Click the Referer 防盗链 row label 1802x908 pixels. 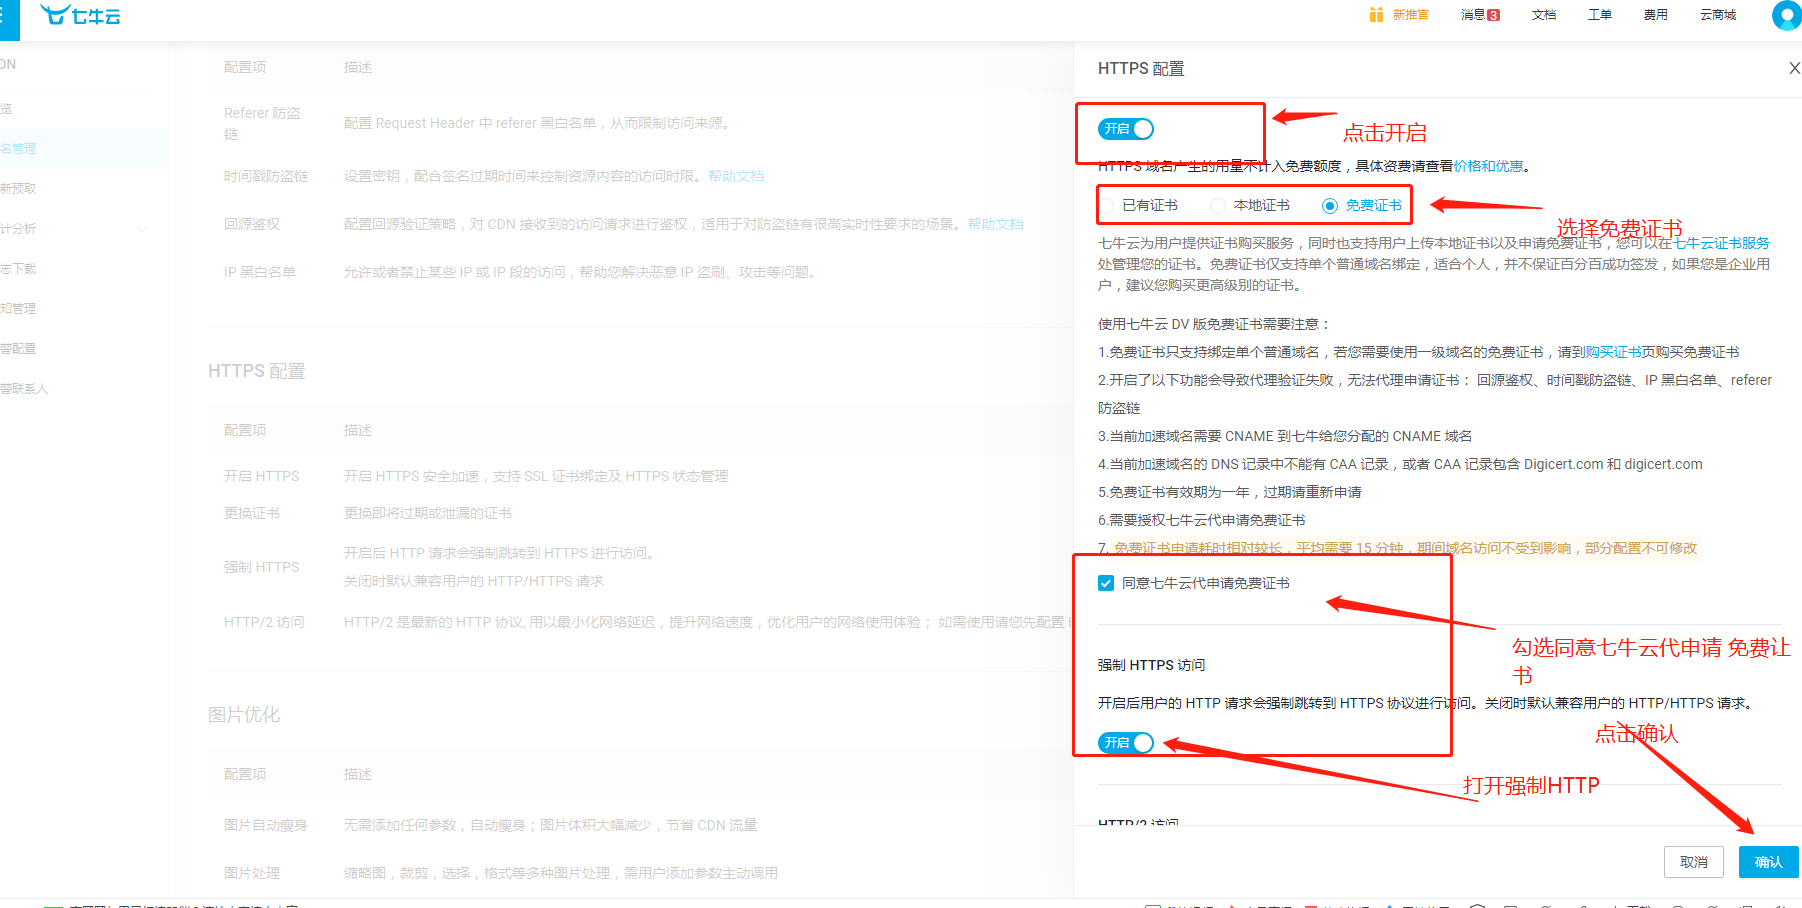click(262, 123)
